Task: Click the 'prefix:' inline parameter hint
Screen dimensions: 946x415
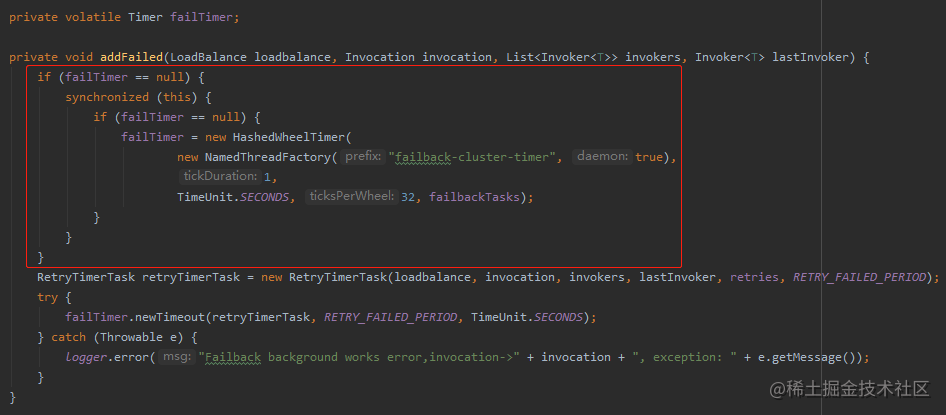Action: pos(363,157)
